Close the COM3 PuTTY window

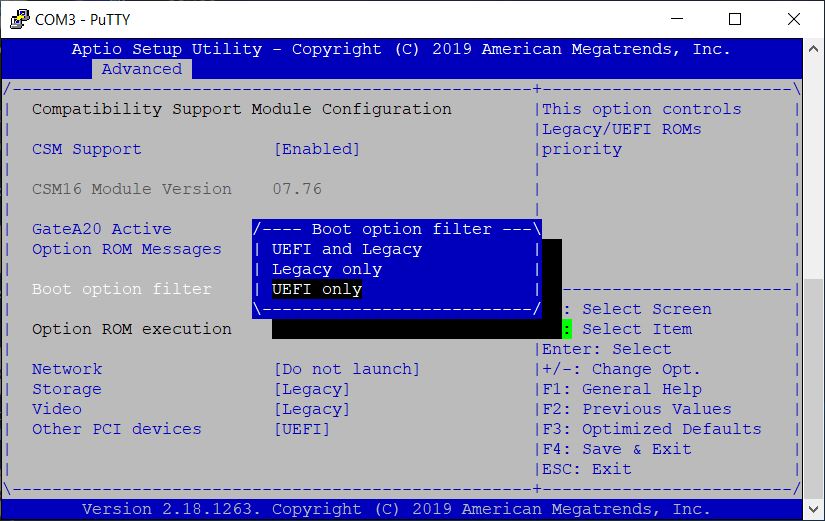click(793, 19)
